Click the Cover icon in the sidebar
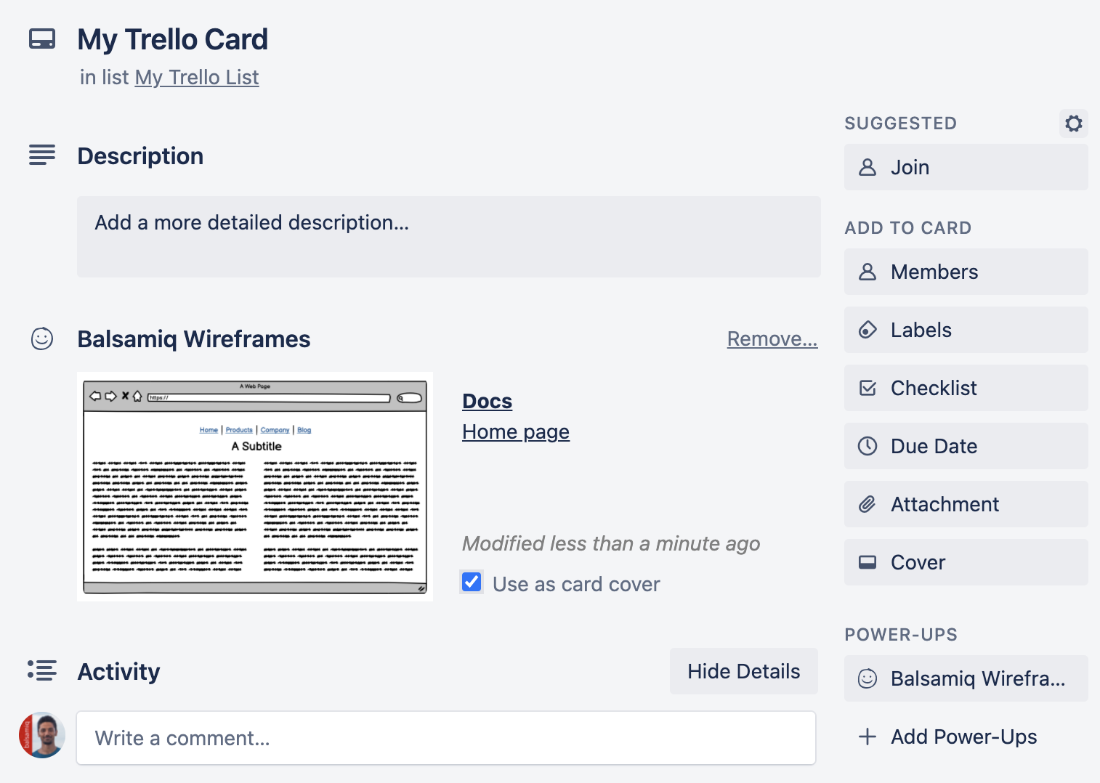The height and width of the screenshot is (783, 1100). 868,562
